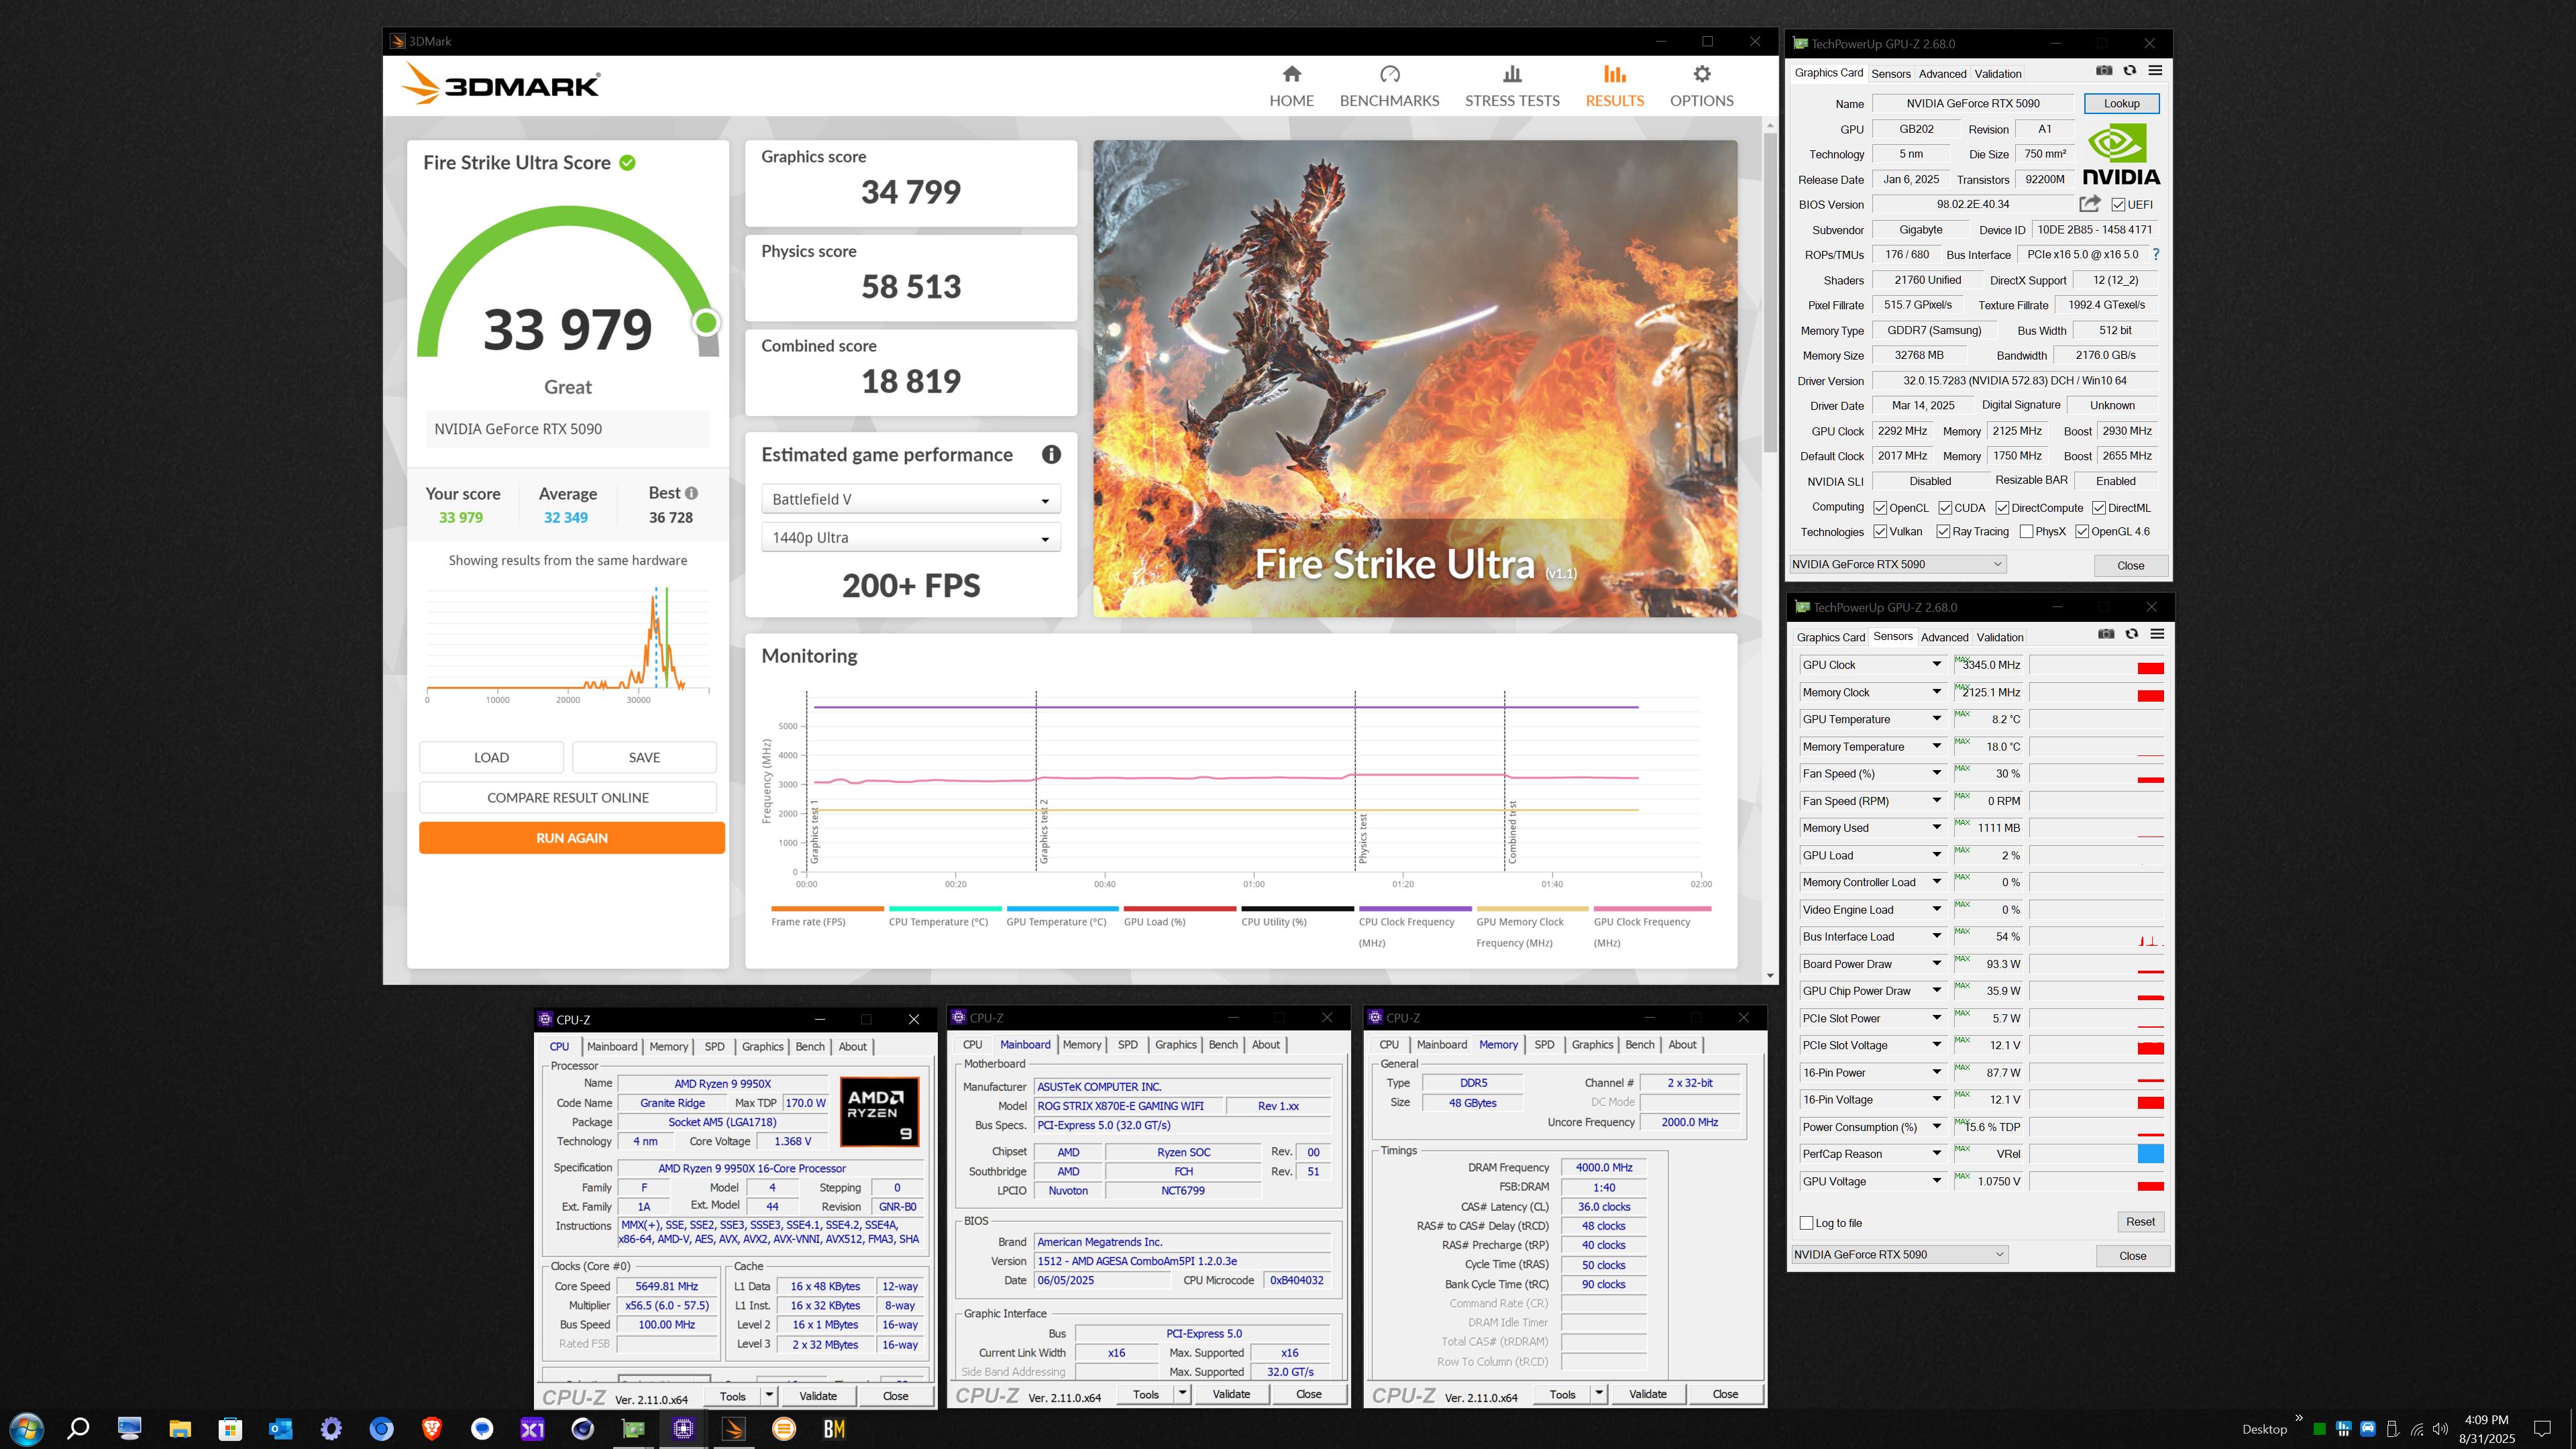The image size is (2576, 1449).
Task: Click the Bus Interface question mark in GPU-Z
Action: pyautogui.click(x=2156, y=255)
